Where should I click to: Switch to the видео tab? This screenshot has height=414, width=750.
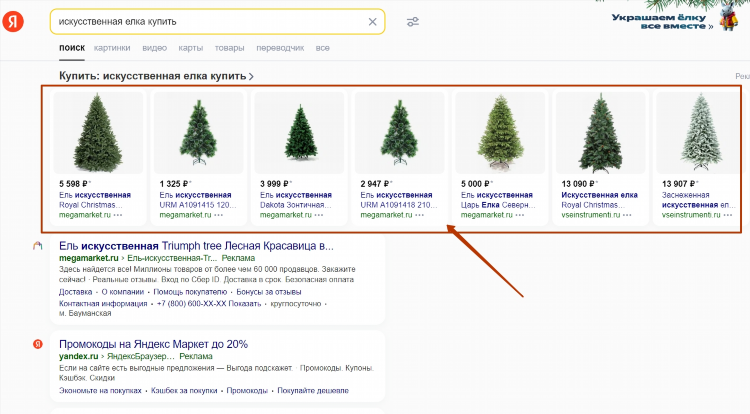coord(154,48)
